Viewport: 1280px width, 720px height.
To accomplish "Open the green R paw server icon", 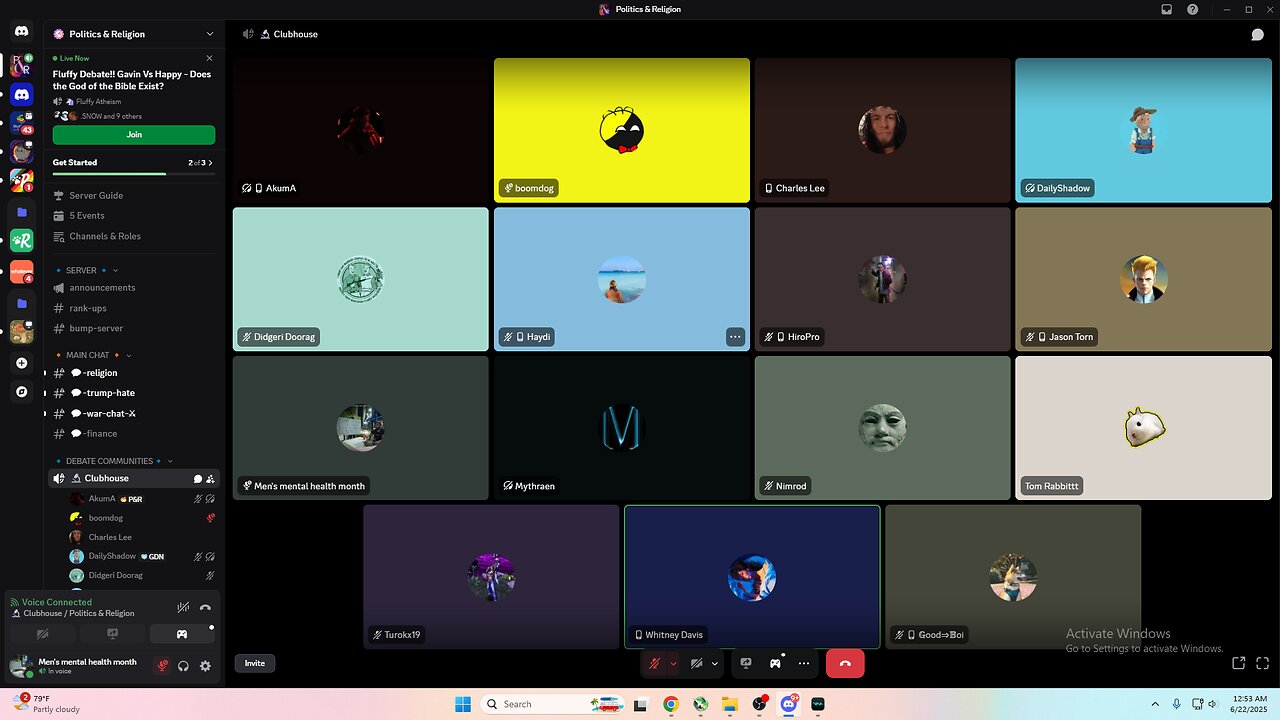I will (22, 240).
